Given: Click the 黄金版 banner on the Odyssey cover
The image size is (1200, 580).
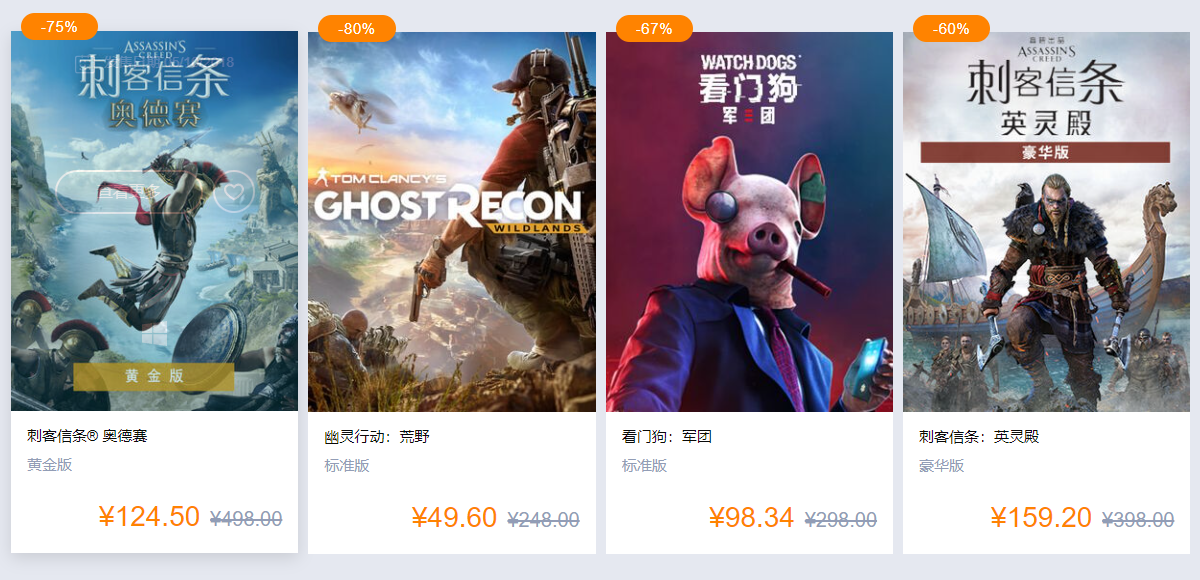Looking at the screenshot, I should click(154, 376).
